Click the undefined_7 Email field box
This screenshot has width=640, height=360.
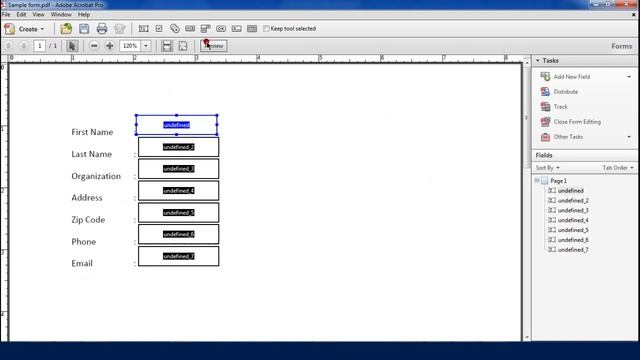178,256
